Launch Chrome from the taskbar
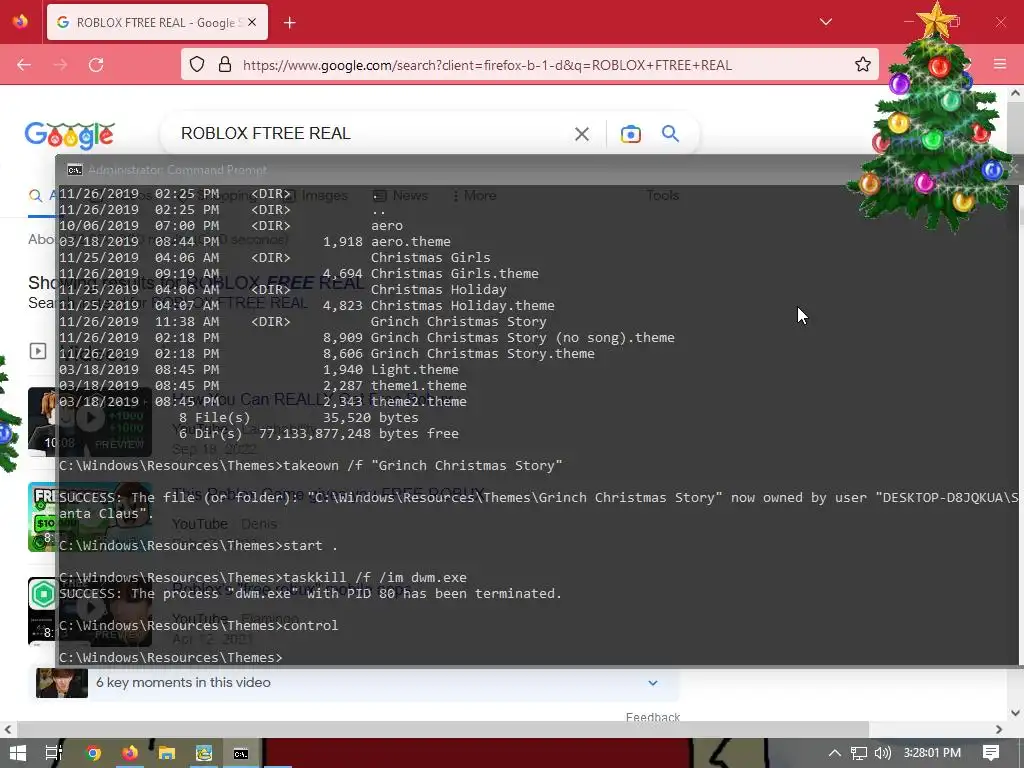The width and height of the screenshot is (1024, 768). [93, 753]
